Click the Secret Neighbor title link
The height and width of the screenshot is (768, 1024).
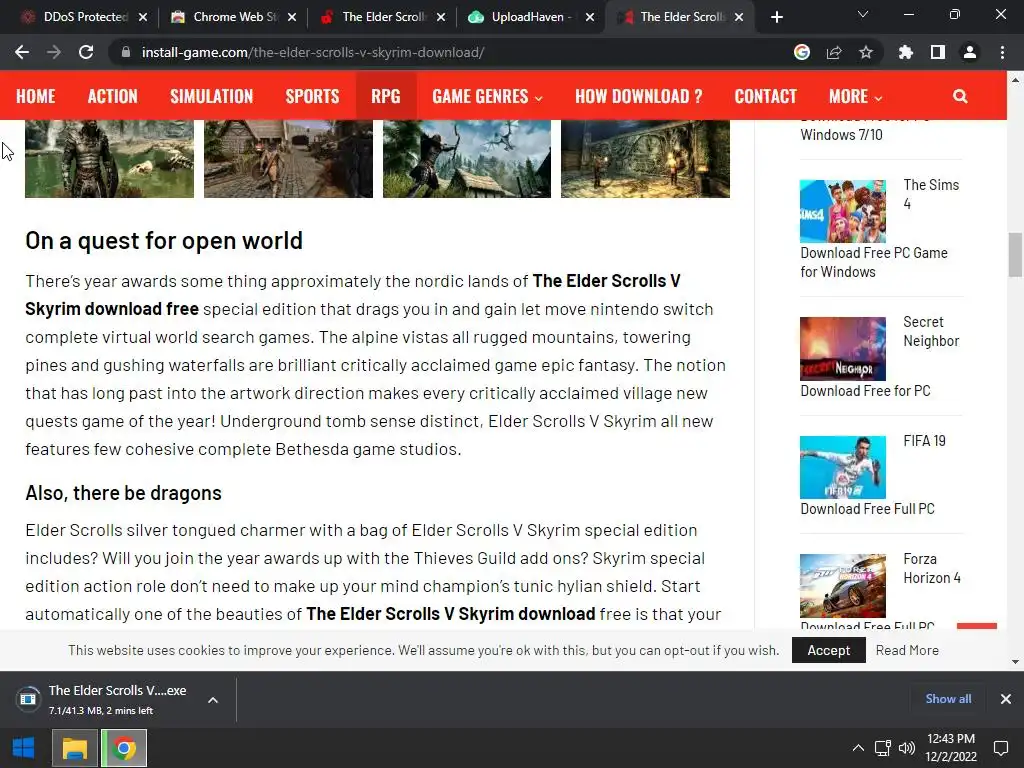point(931,331)
